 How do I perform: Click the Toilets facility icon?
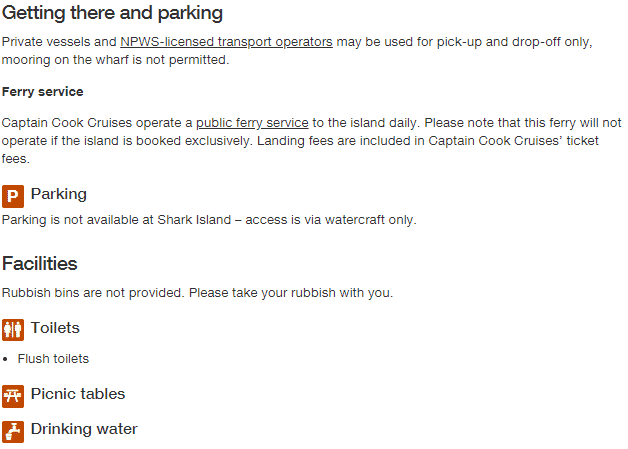[x=13, y=330]
